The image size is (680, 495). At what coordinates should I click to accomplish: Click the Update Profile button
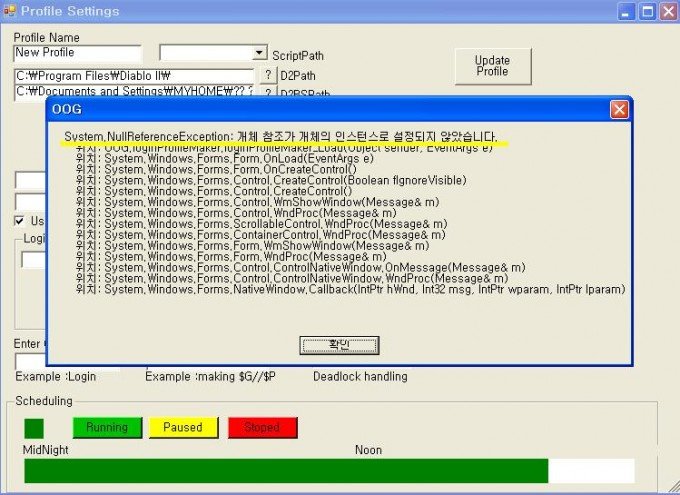point(493,66)
